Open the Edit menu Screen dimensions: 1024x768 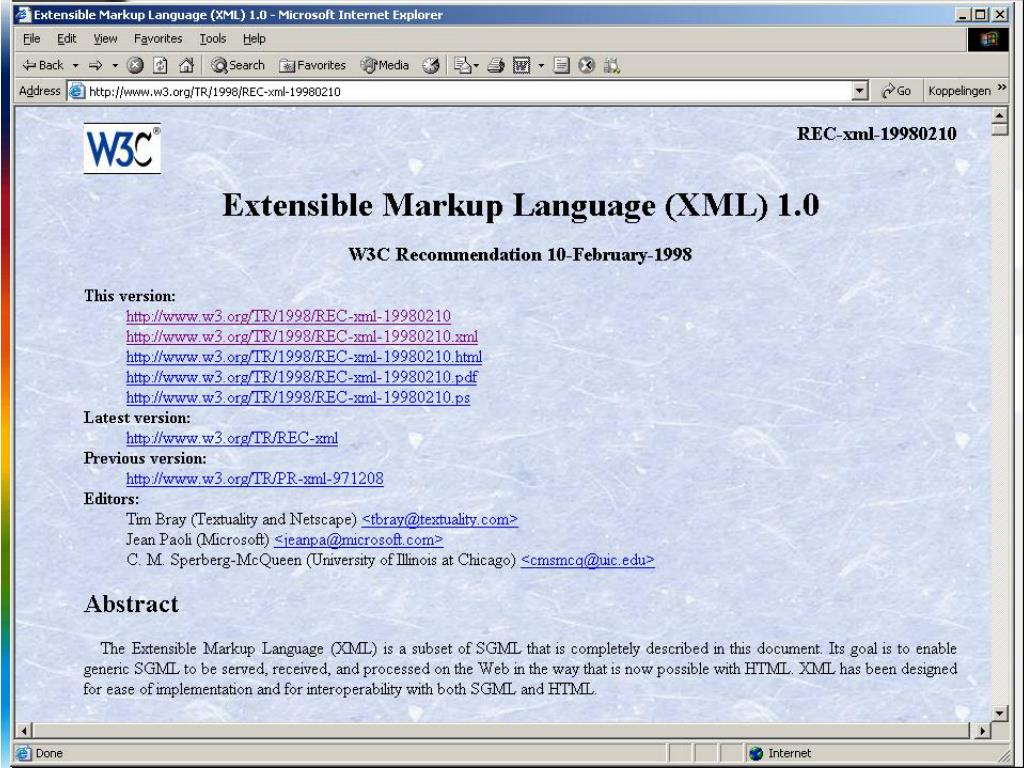tap(67, 39)
